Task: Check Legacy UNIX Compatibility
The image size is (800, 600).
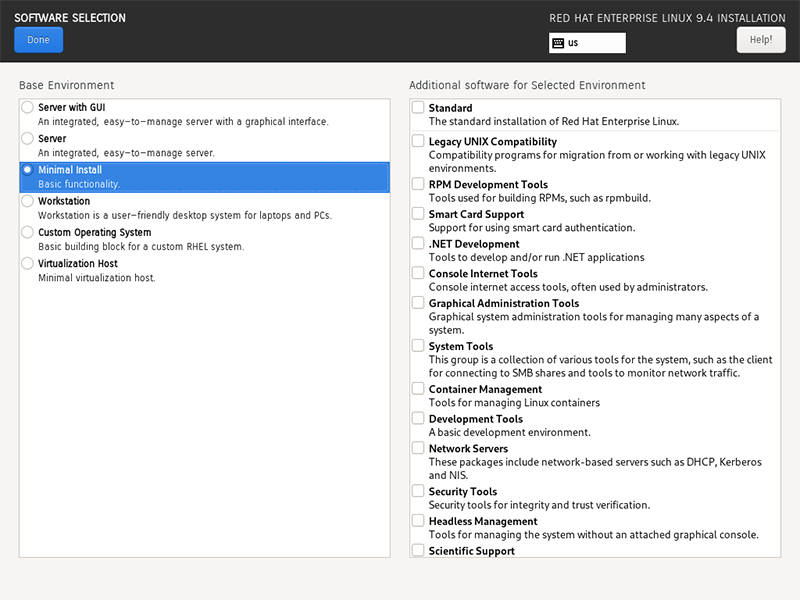Action: 418,141
